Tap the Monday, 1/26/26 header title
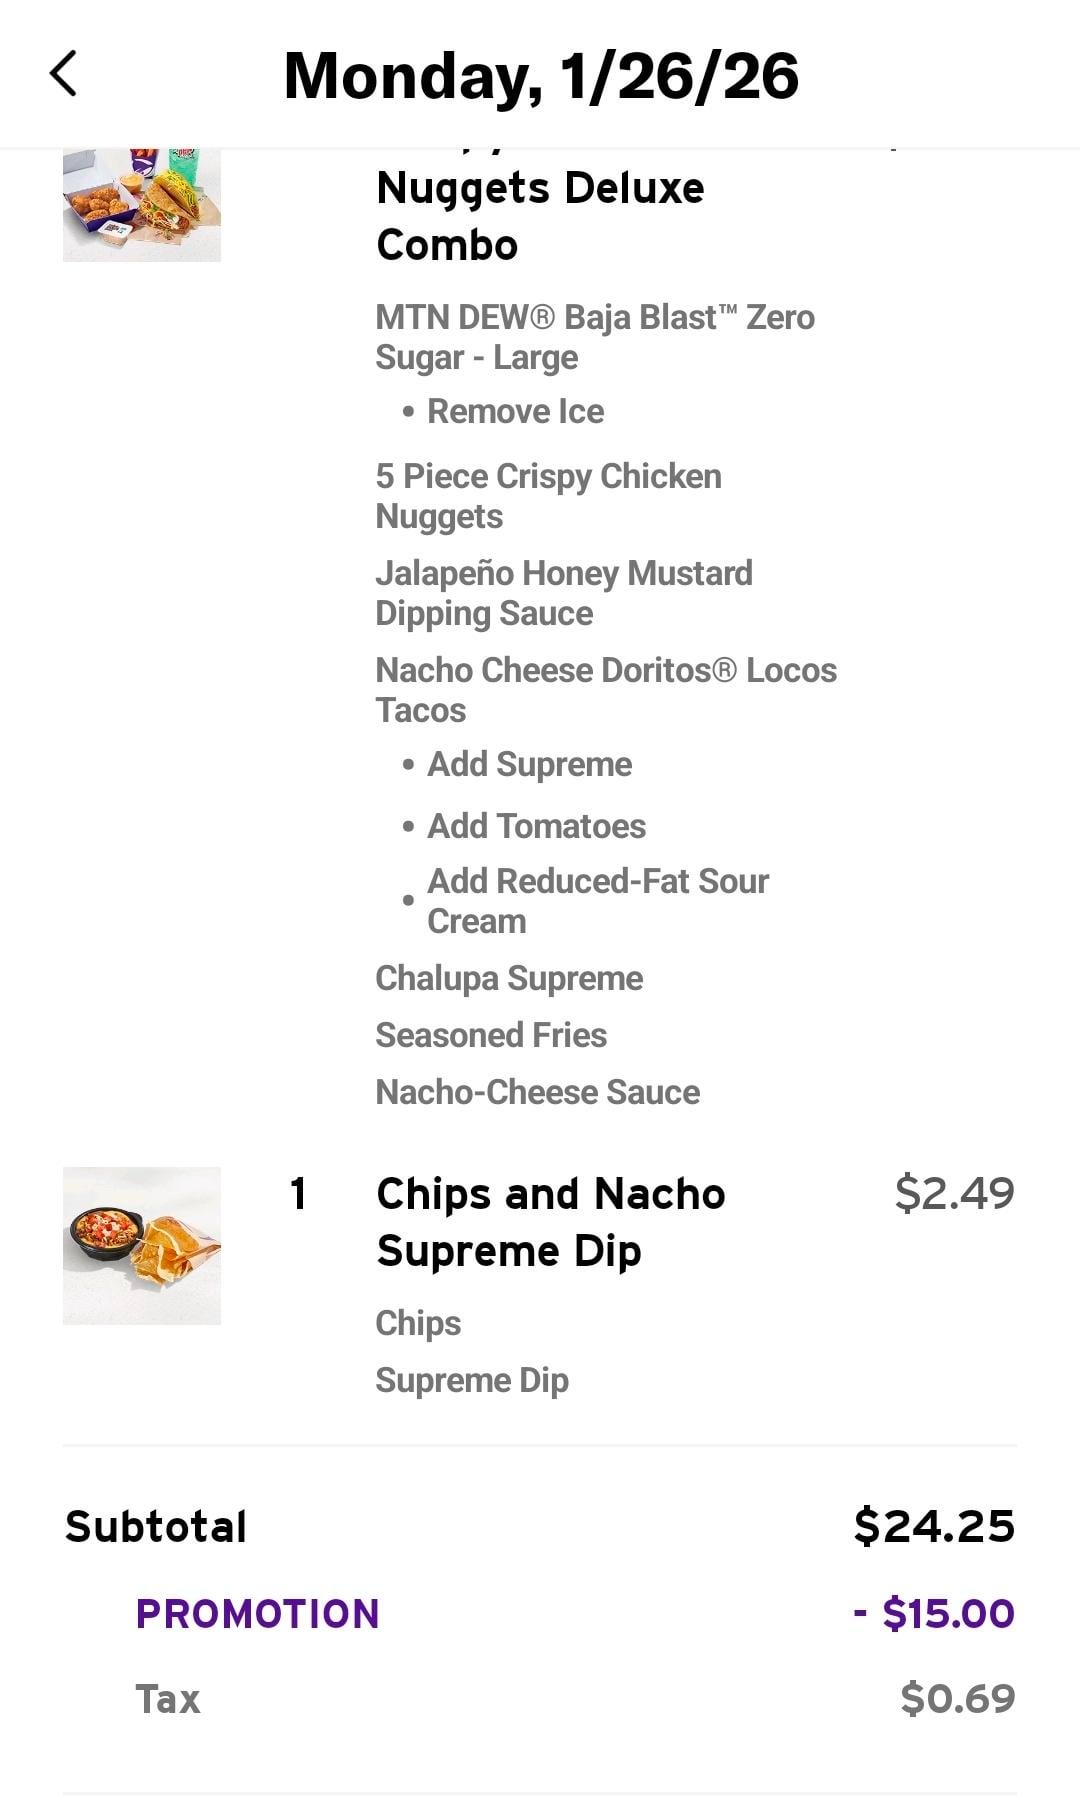Image resolution: width=1080 pixels, height=1810 pixels. coord(541,76)
